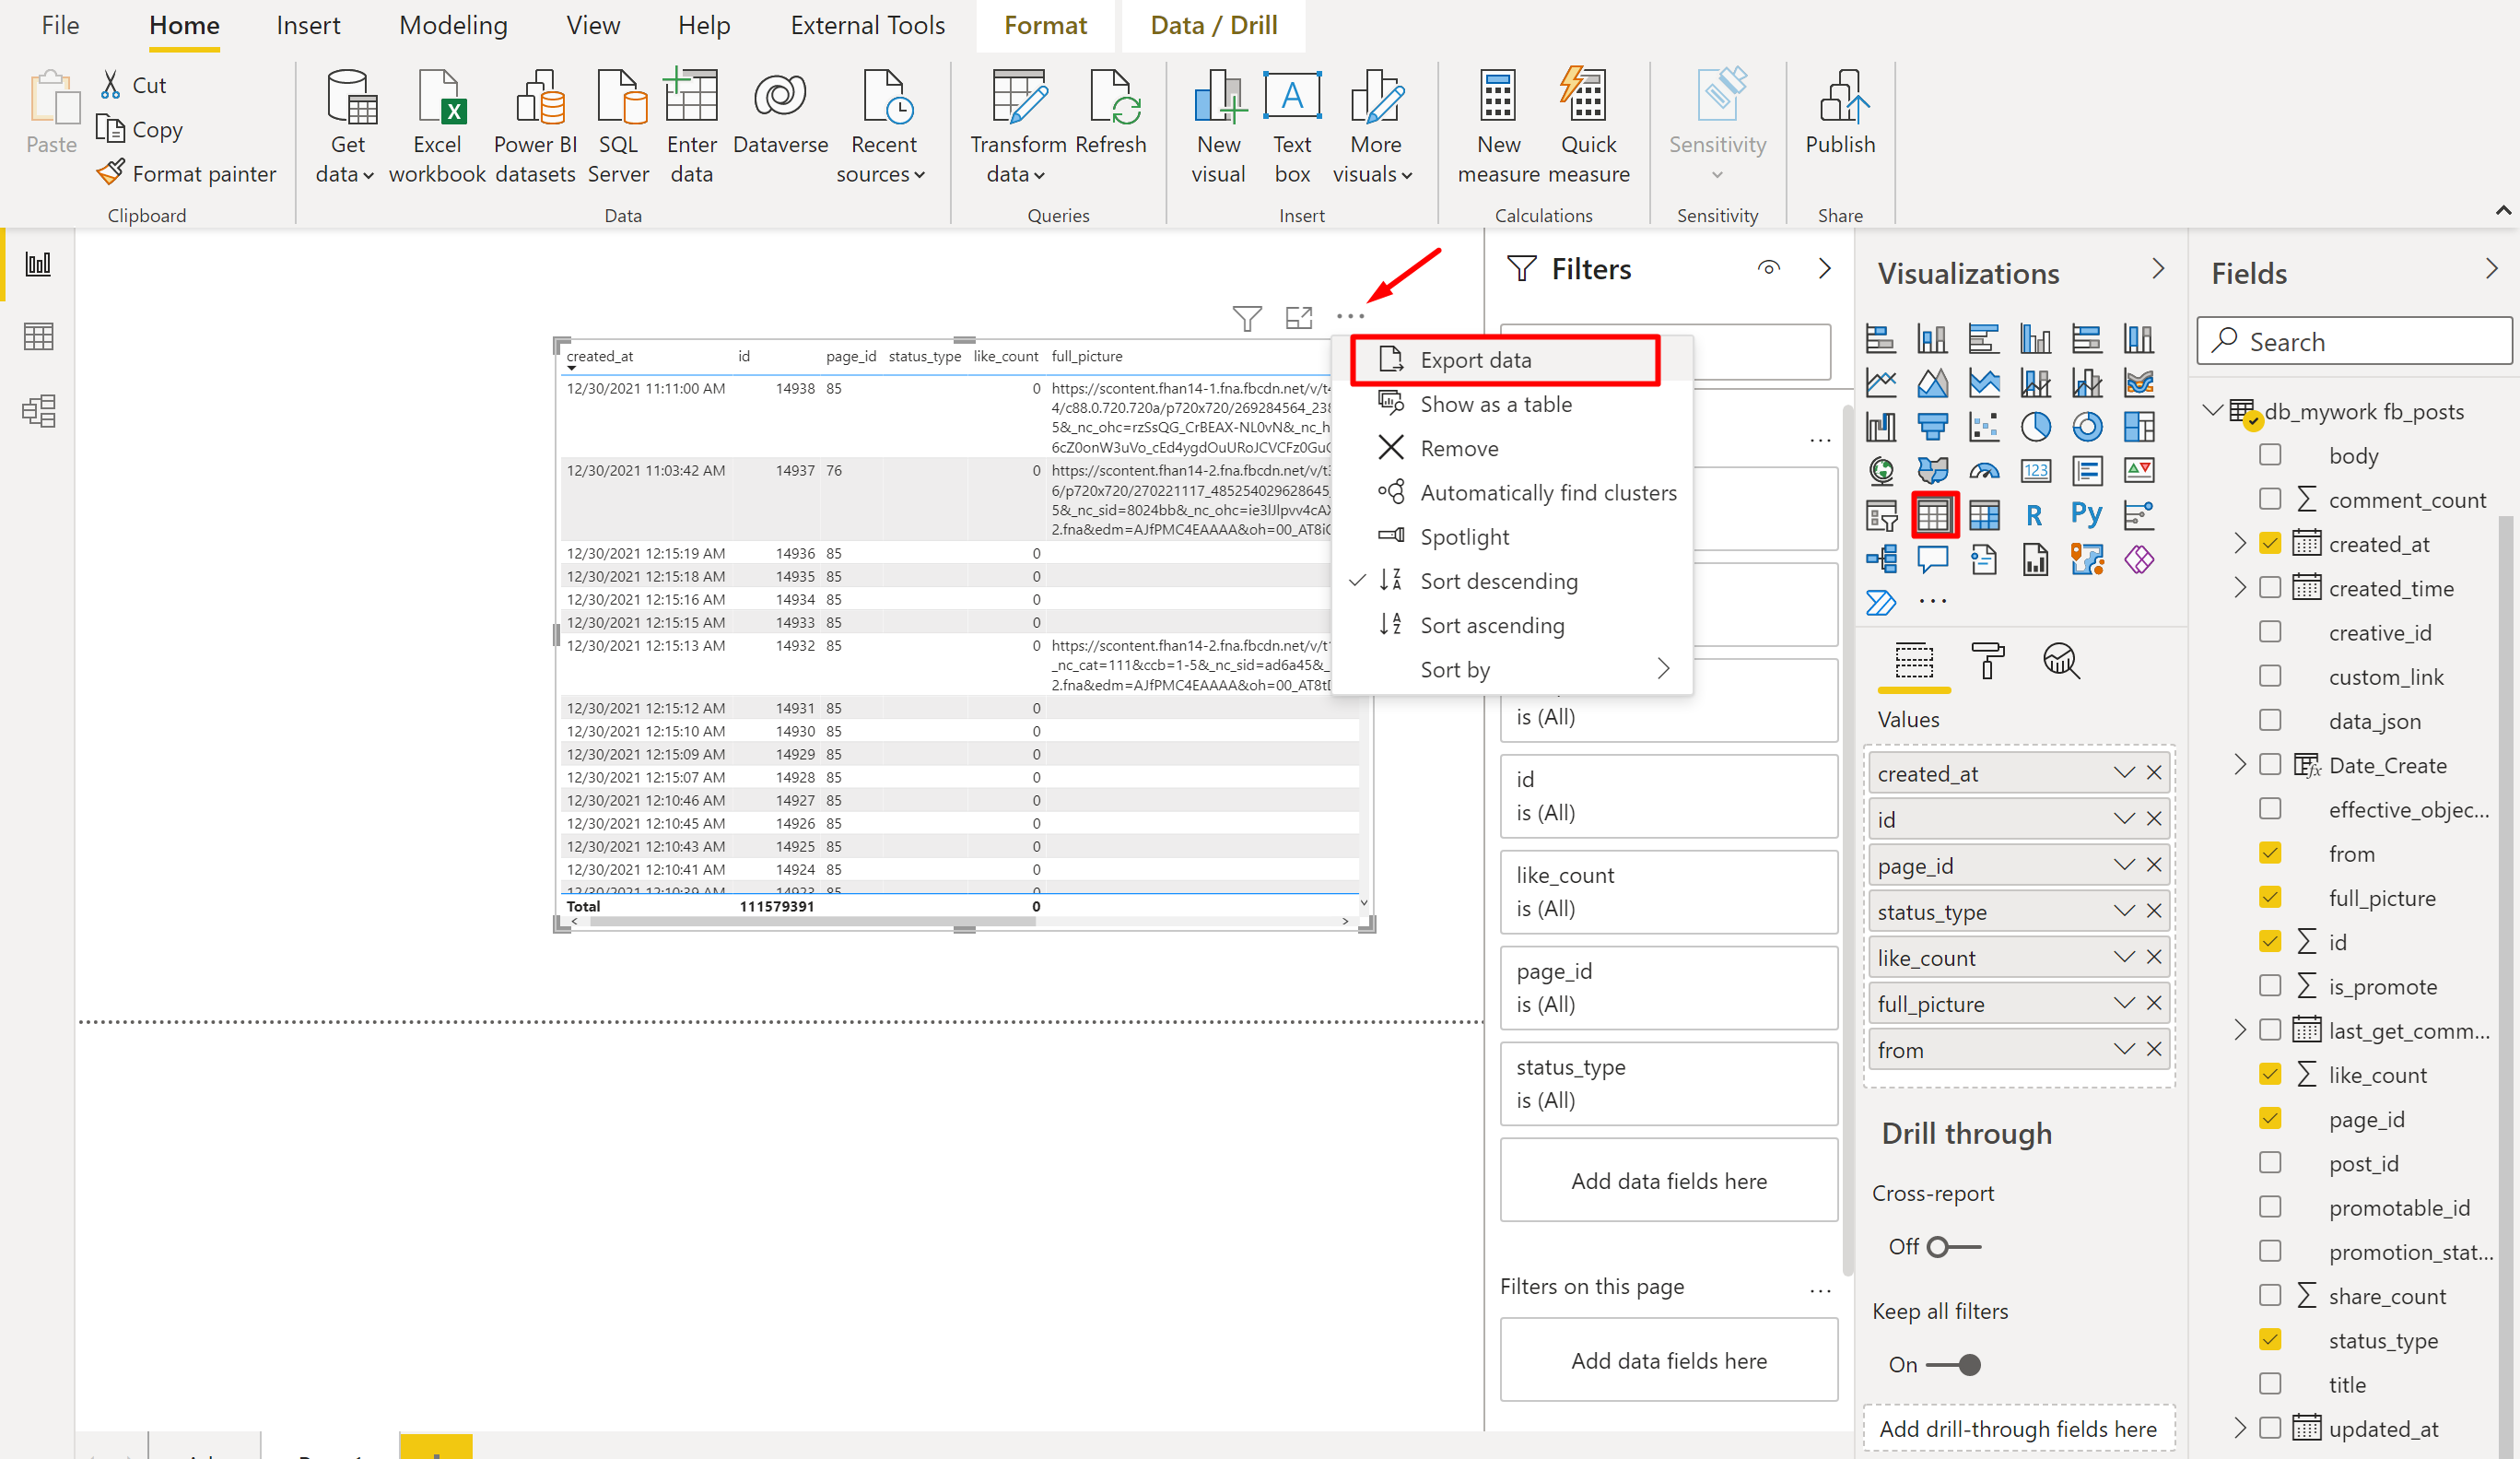Switch to Model view in left sidebar

pyautogui.click(x=38, y=411)
